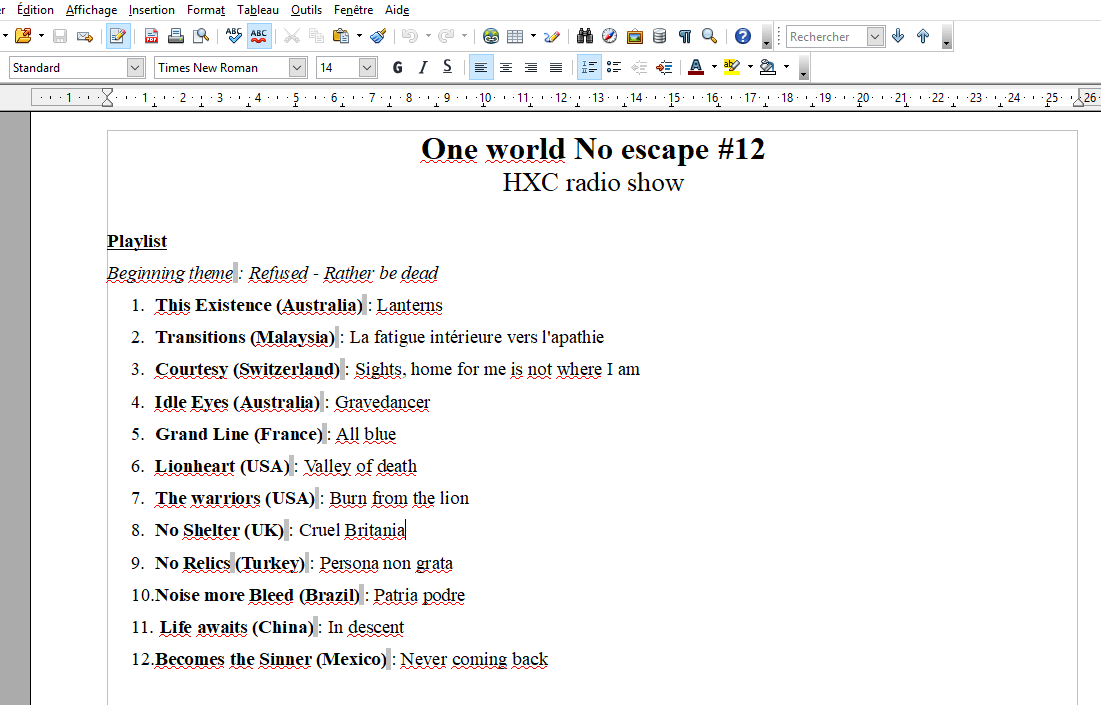Viewport: 1101px width, 705px height.
Task: Apply the red font color swatch
Action: (x=696, y=67)
